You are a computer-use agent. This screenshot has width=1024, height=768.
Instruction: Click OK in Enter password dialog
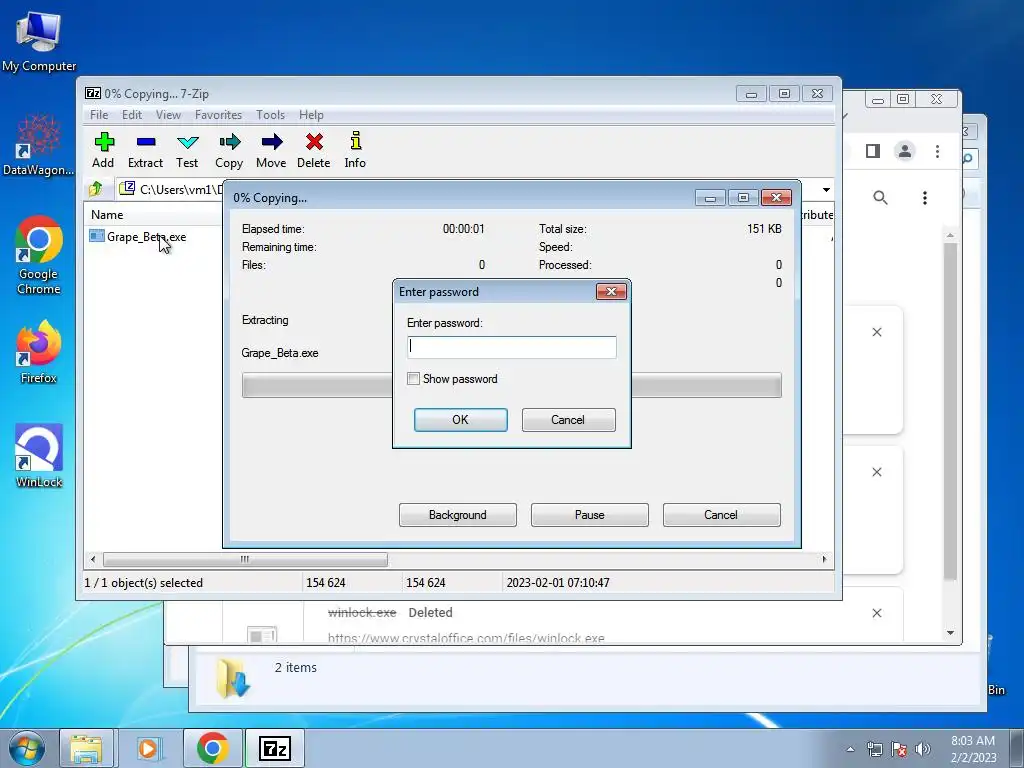460,420
